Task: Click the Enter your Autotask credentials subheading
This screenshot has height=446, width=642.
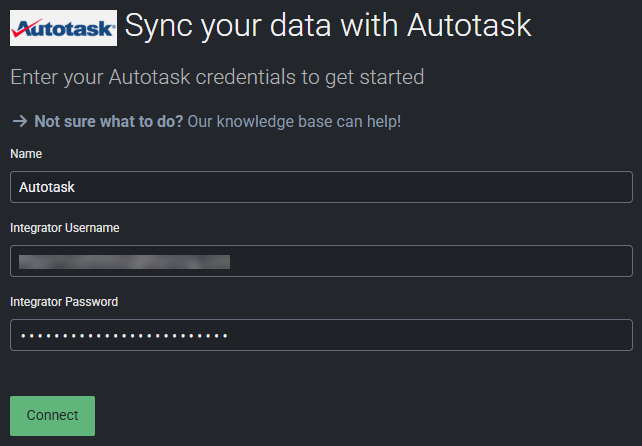Action: (x=217, y=77)
